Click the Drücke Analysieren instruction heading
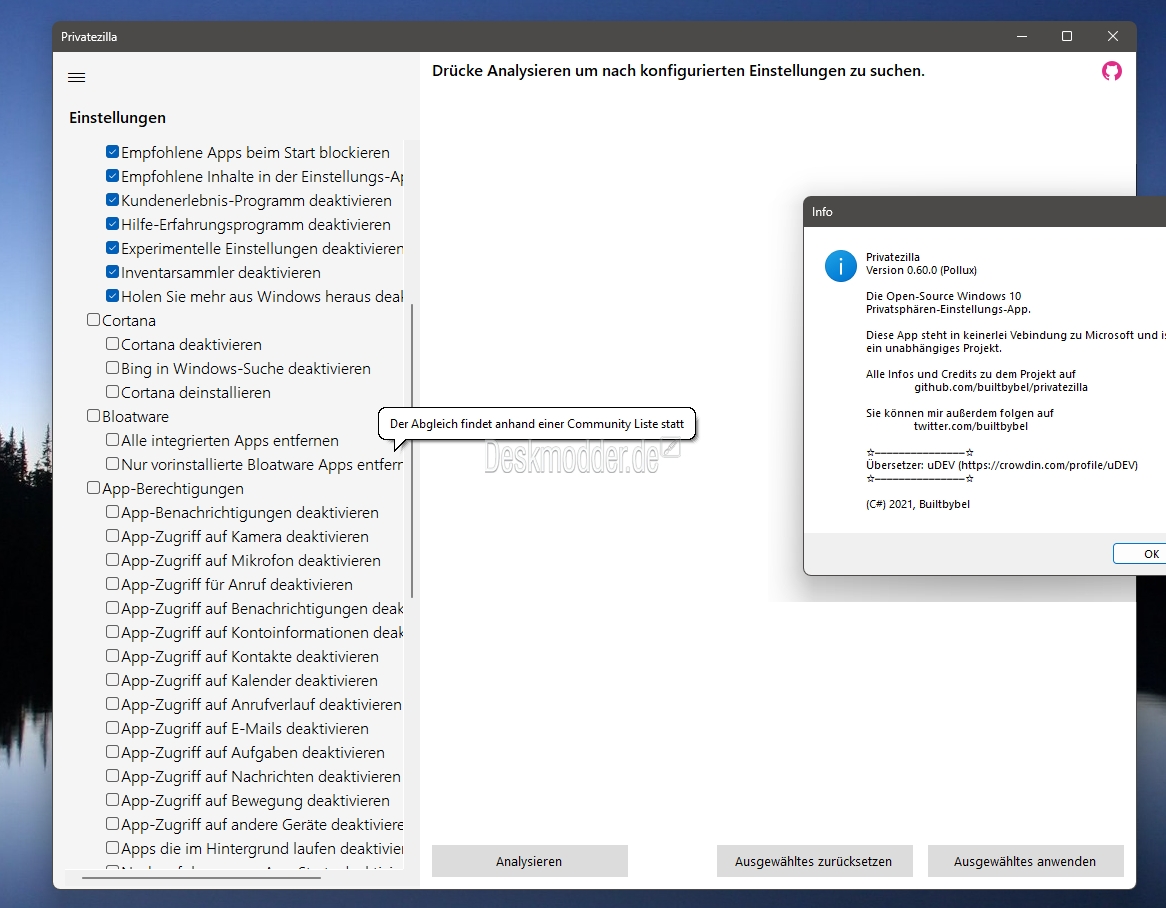The height and width of the screenshot is (908, 1166). tap(678, 71)
